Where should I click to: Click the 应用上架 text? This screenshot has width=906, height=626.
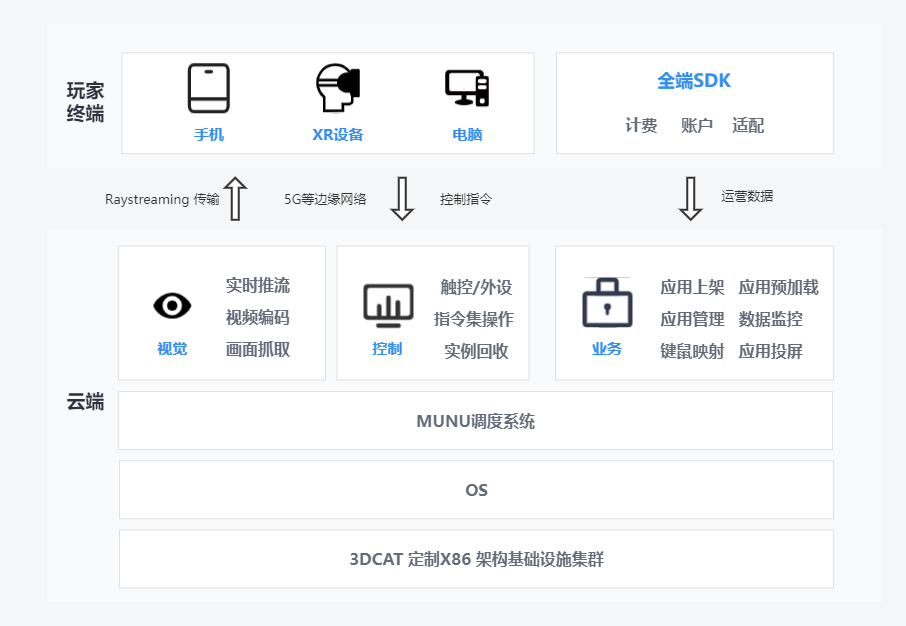click(692, 287)
